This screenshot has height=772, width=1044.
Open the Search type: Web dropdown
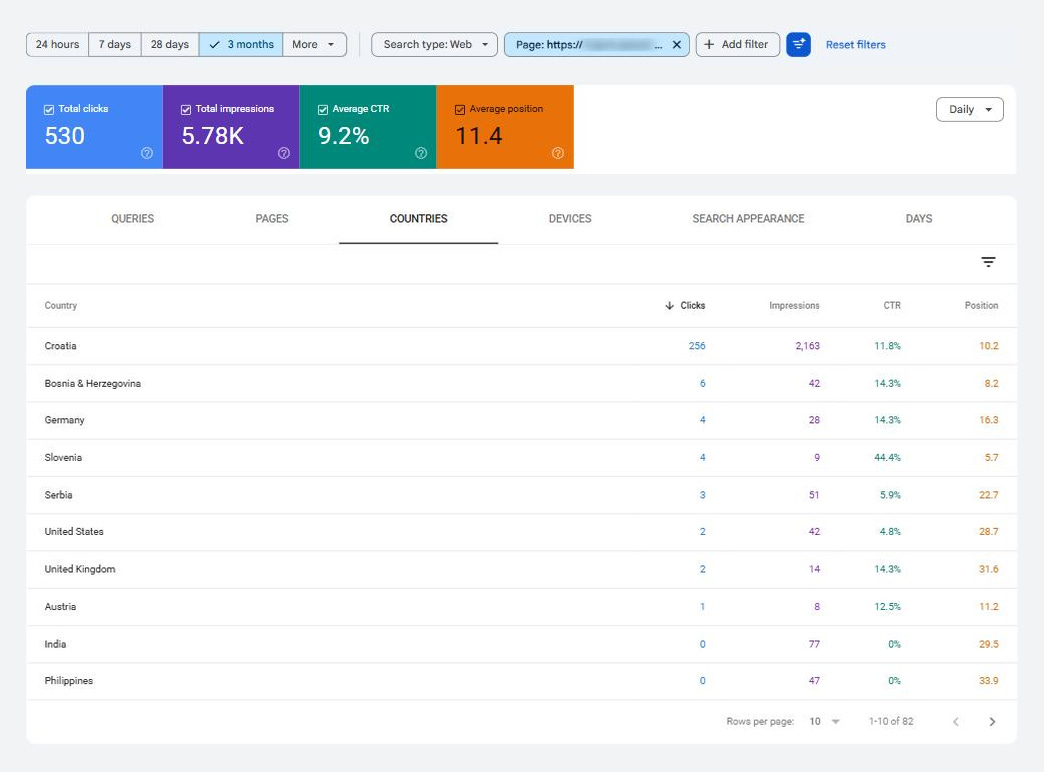[x=434, y=45]
